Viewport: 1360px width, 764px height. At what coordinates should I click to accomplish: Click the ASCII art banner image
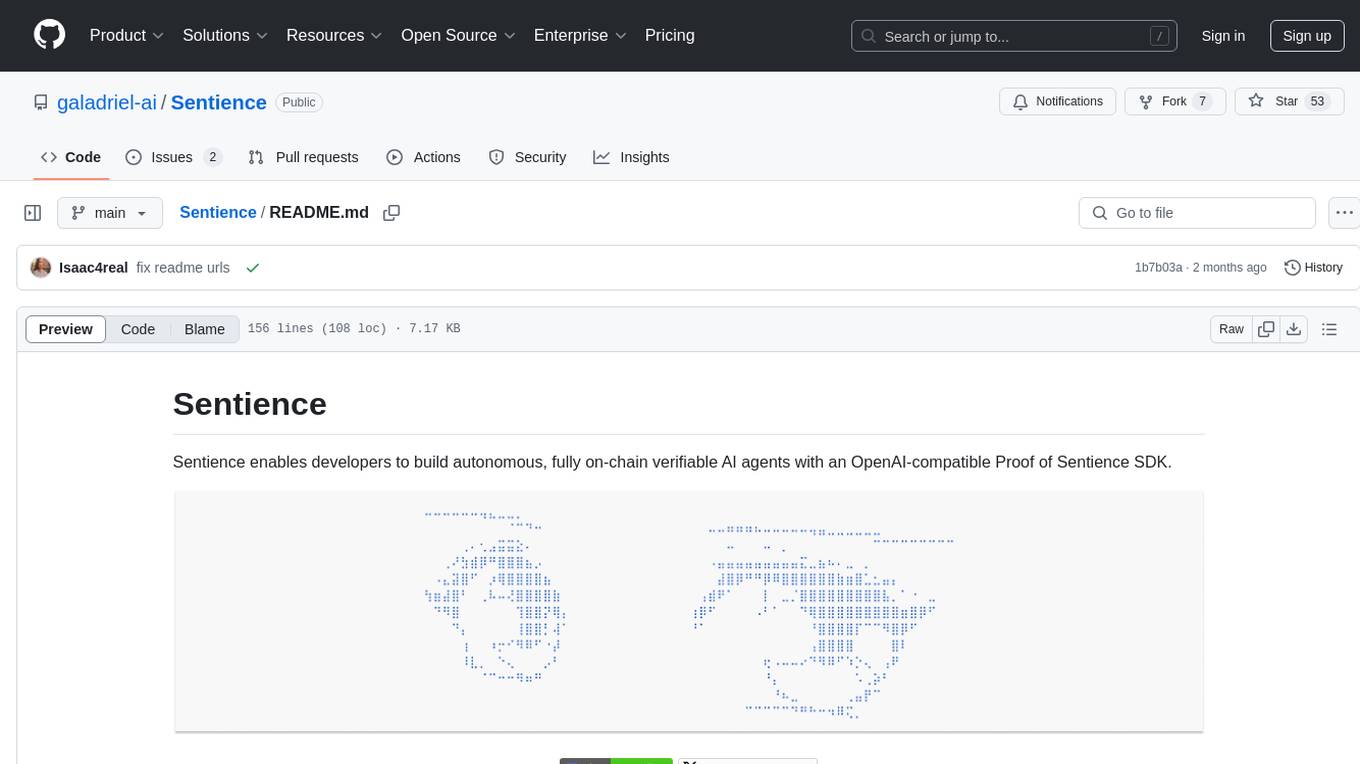688,612
